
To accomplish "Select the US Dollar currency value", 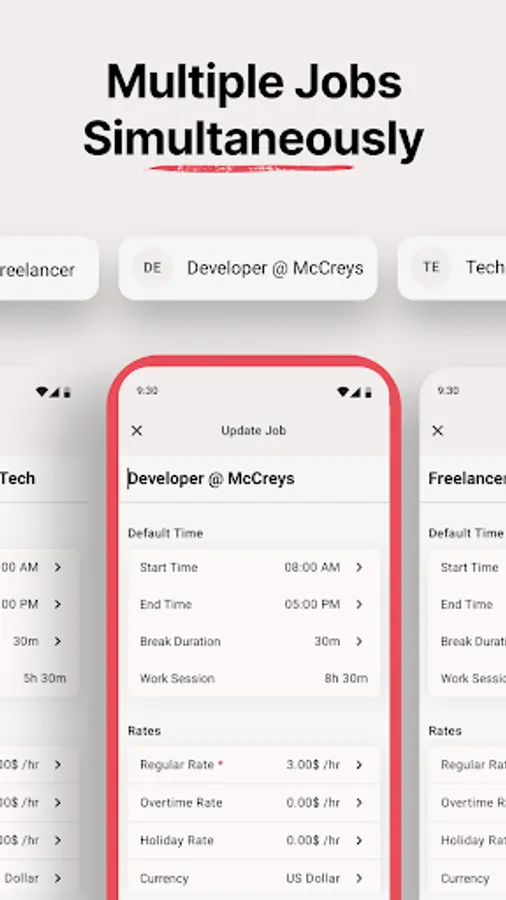I will pyautogui.click(x=313, y=878).
